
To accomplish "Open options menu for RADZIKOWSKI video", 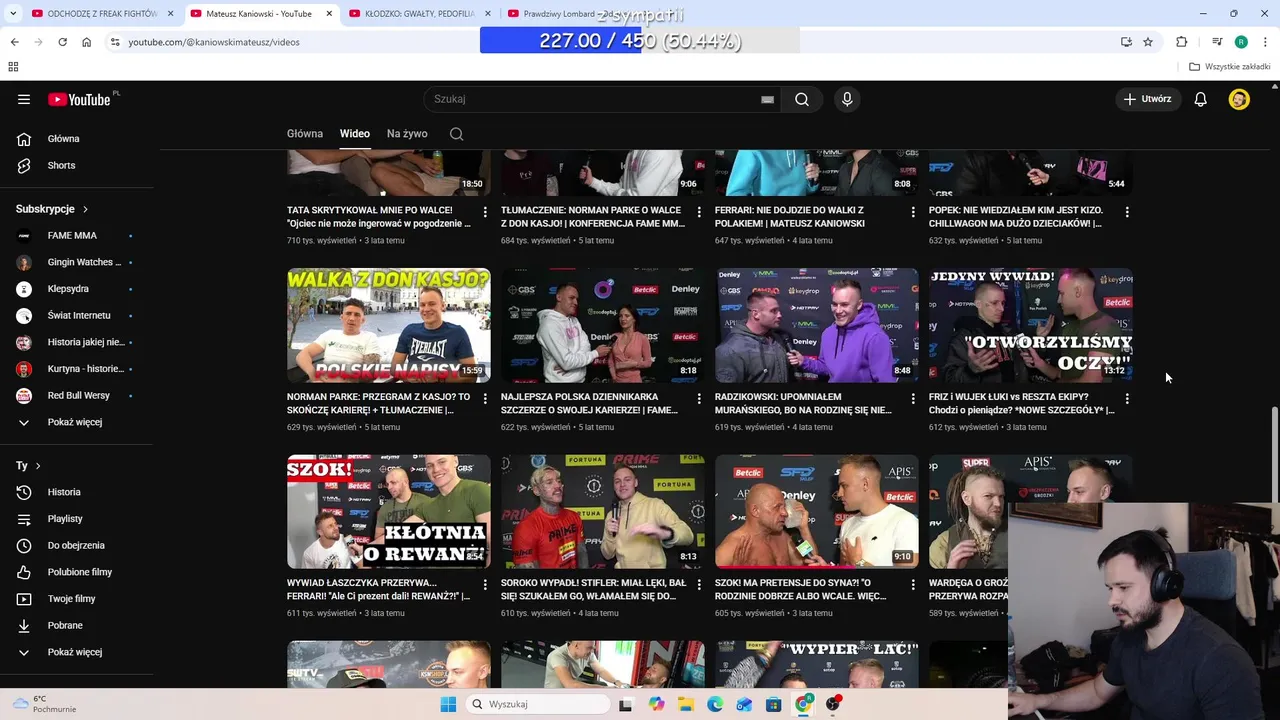I will click(913, 398).
